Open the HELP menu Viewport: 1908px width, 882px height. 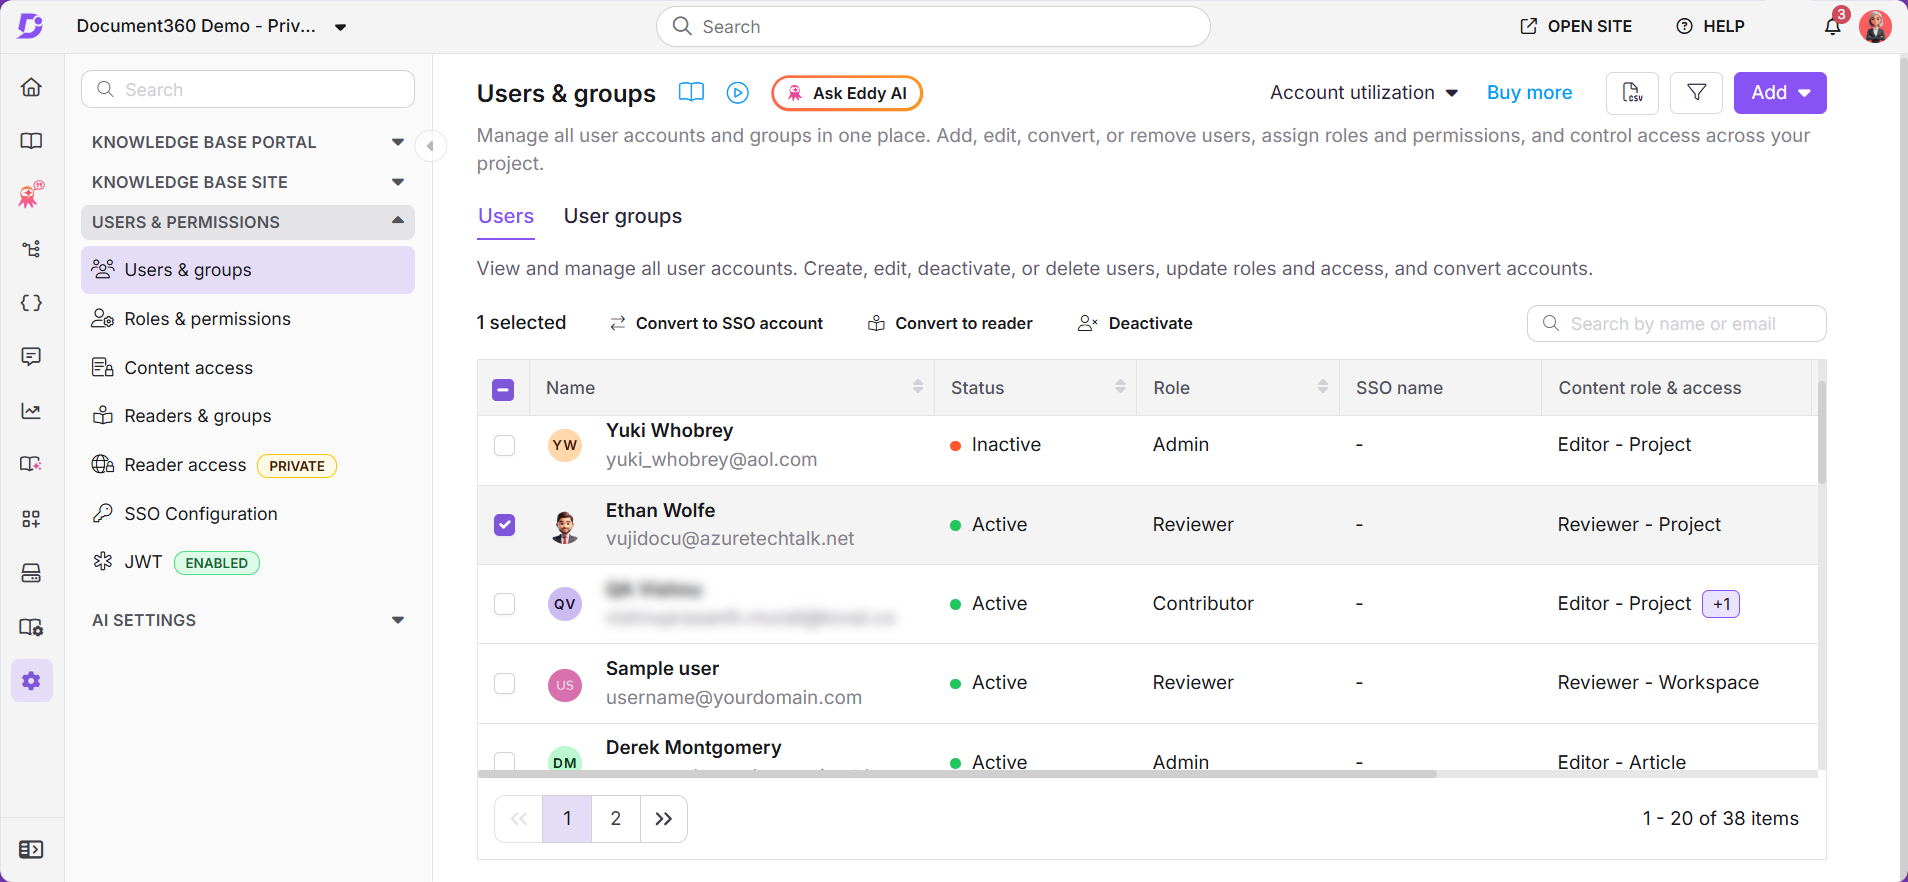click(1710, 26)
